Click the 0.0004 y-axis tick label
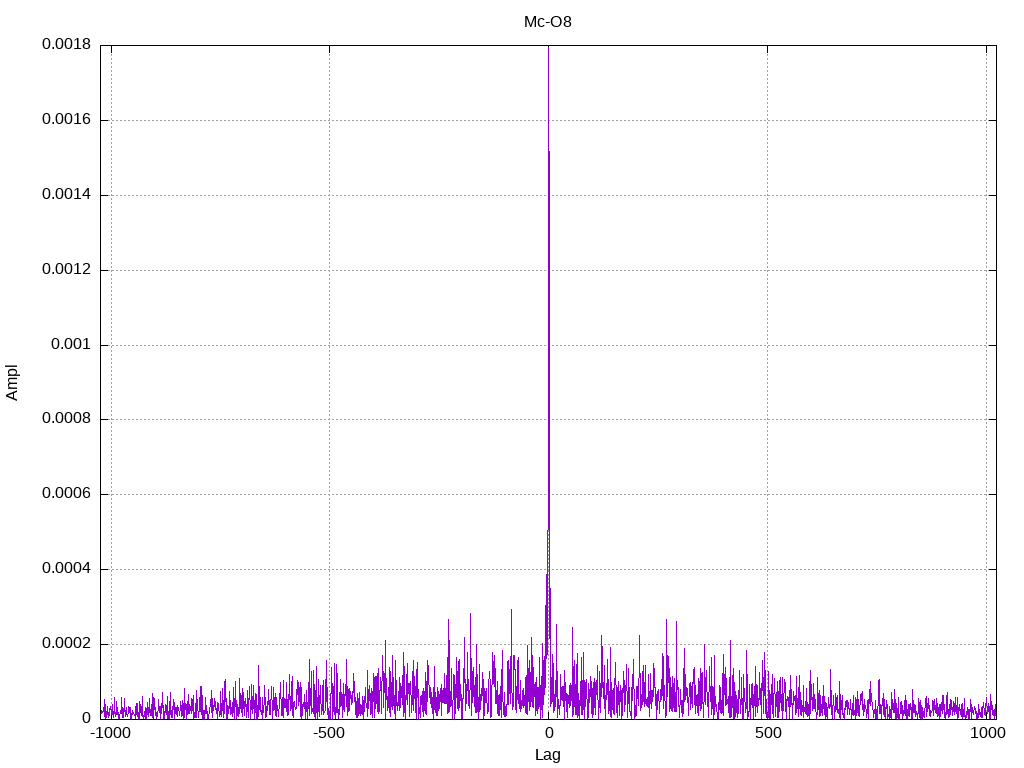The image size is (1024, 768). pos(66,569)
